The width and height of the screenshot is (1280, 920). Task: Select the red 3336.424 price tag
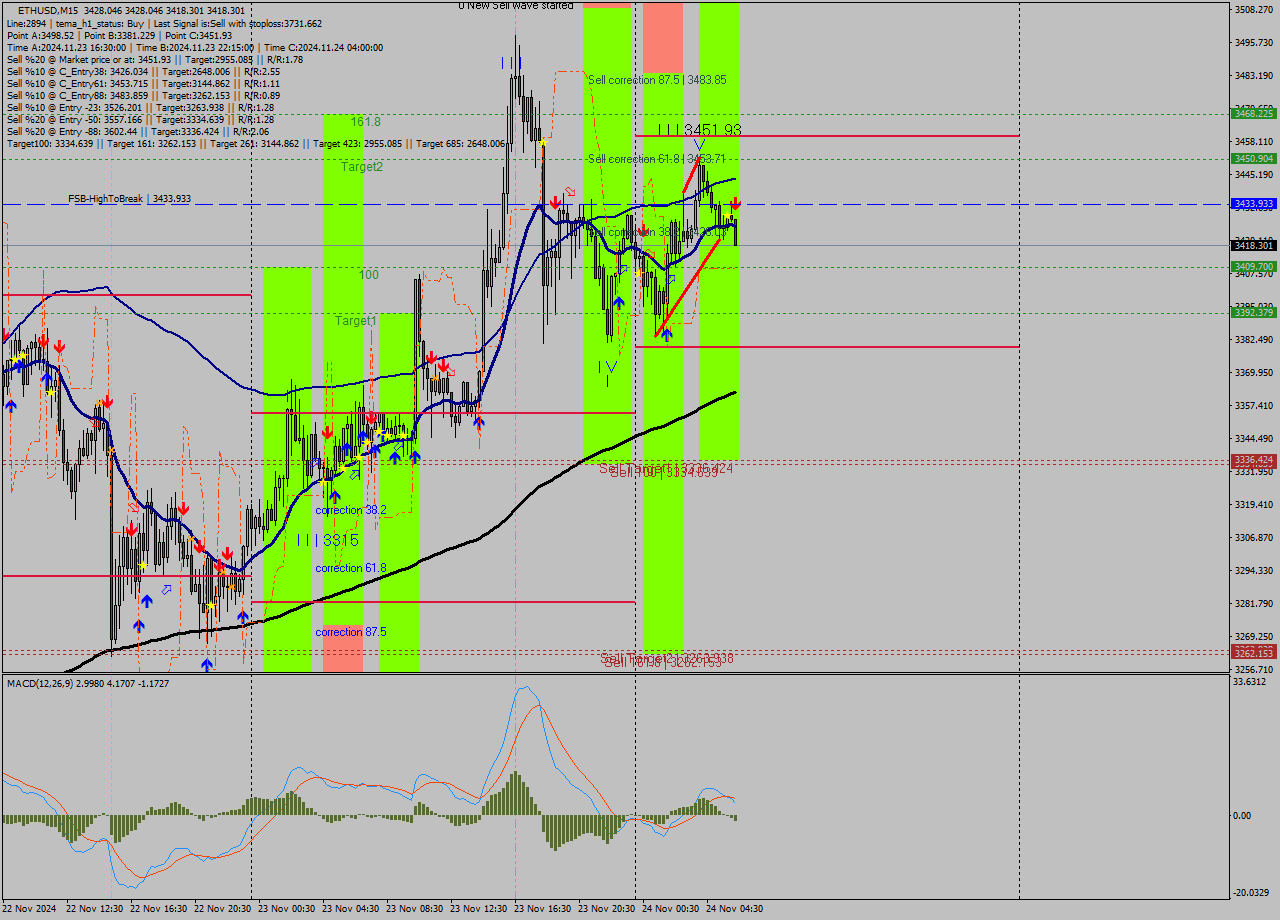(1253, 460)
